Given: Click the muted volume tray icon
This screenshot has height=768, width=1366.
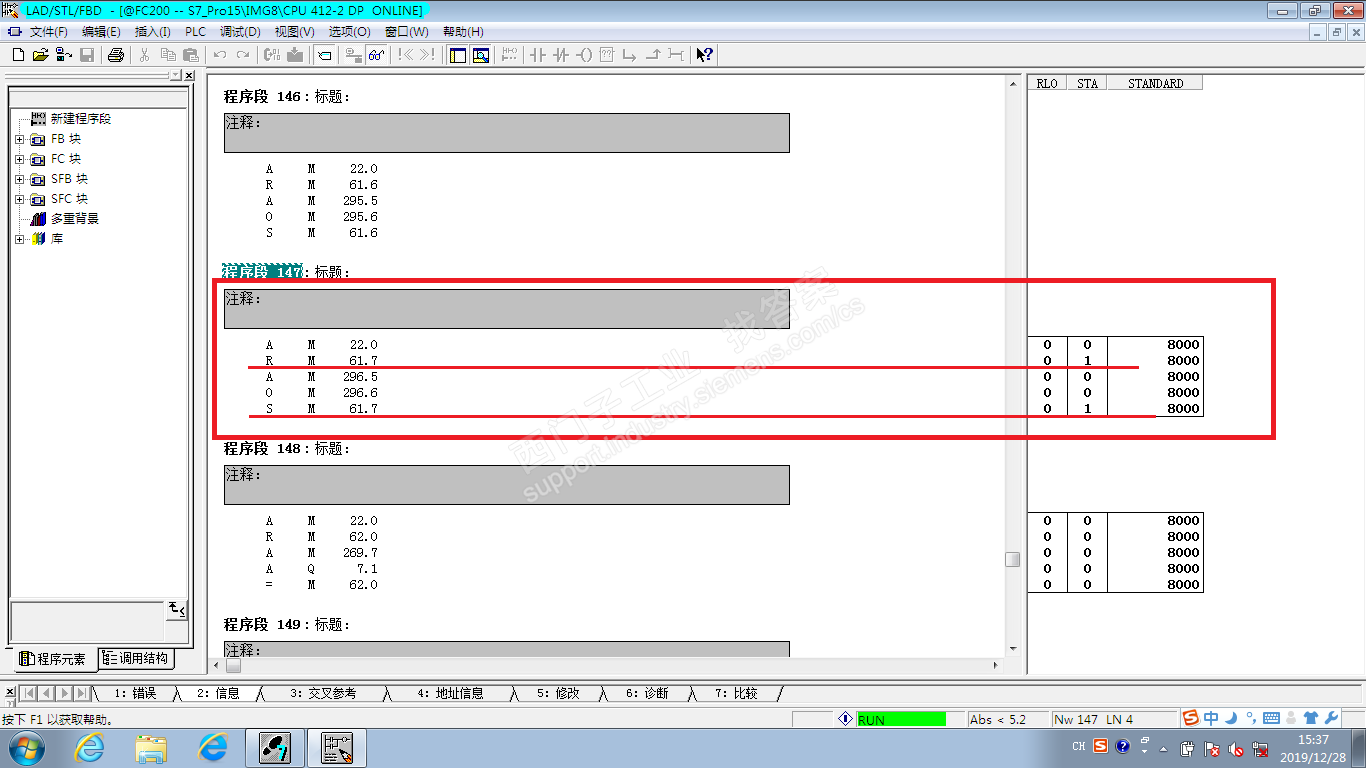Looking at the screenshot, I should coord(1236,748).
